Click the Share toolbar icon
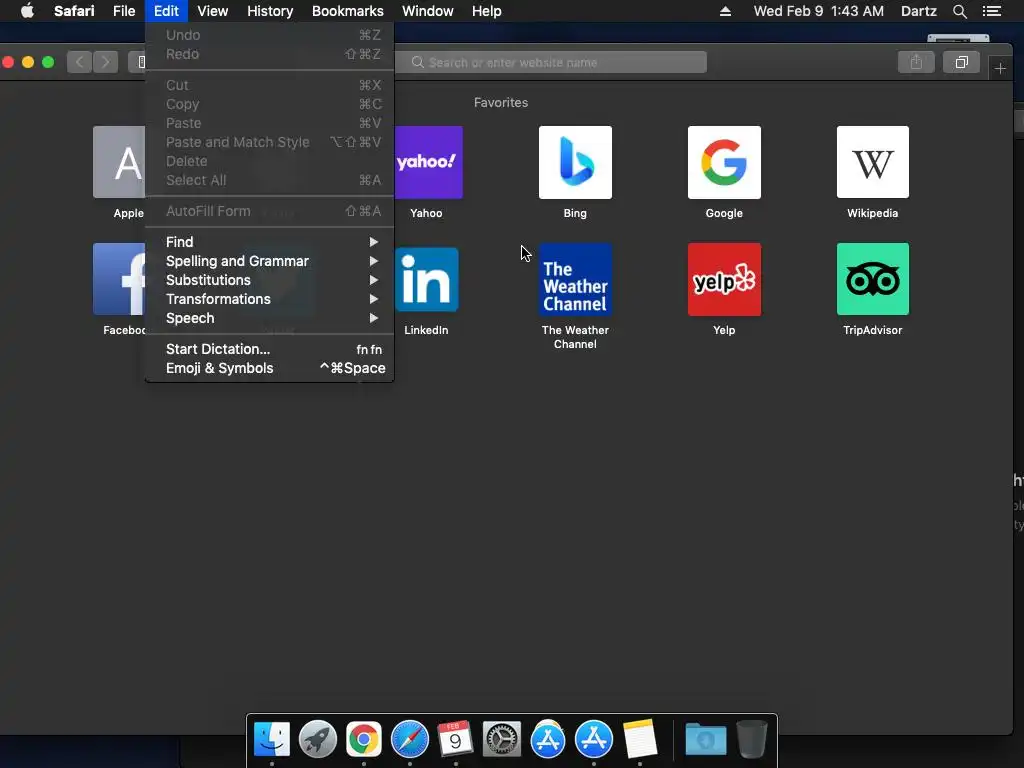1024x768 pixels. pos(916,62)
